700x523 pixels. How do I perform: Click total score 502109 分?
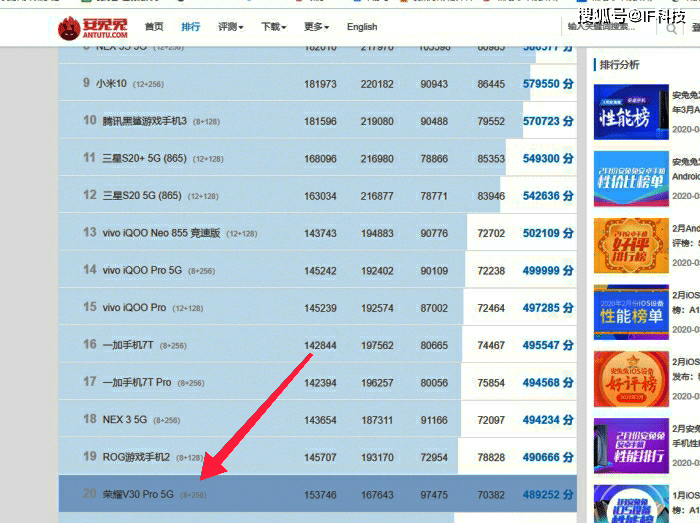[x=548, y=233]
